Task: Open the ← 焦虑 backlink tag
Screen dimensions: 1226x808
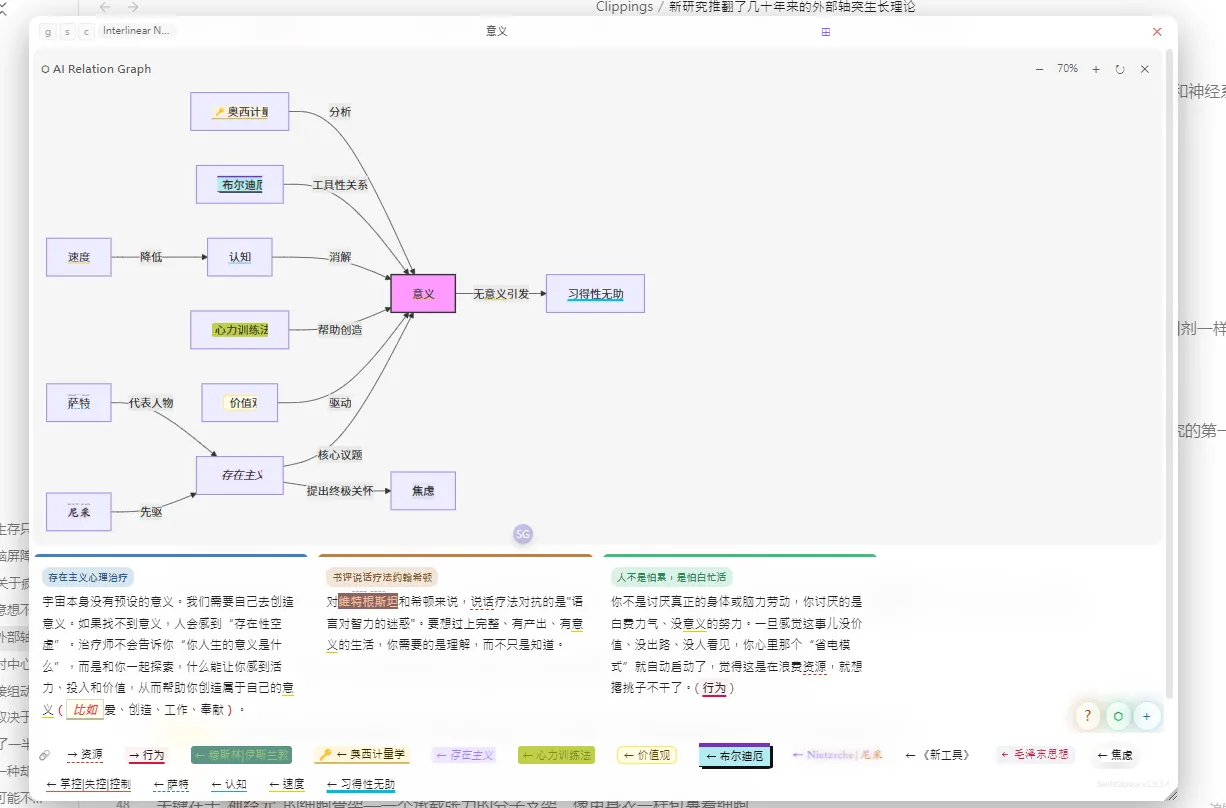Action: coord(1115,755)
